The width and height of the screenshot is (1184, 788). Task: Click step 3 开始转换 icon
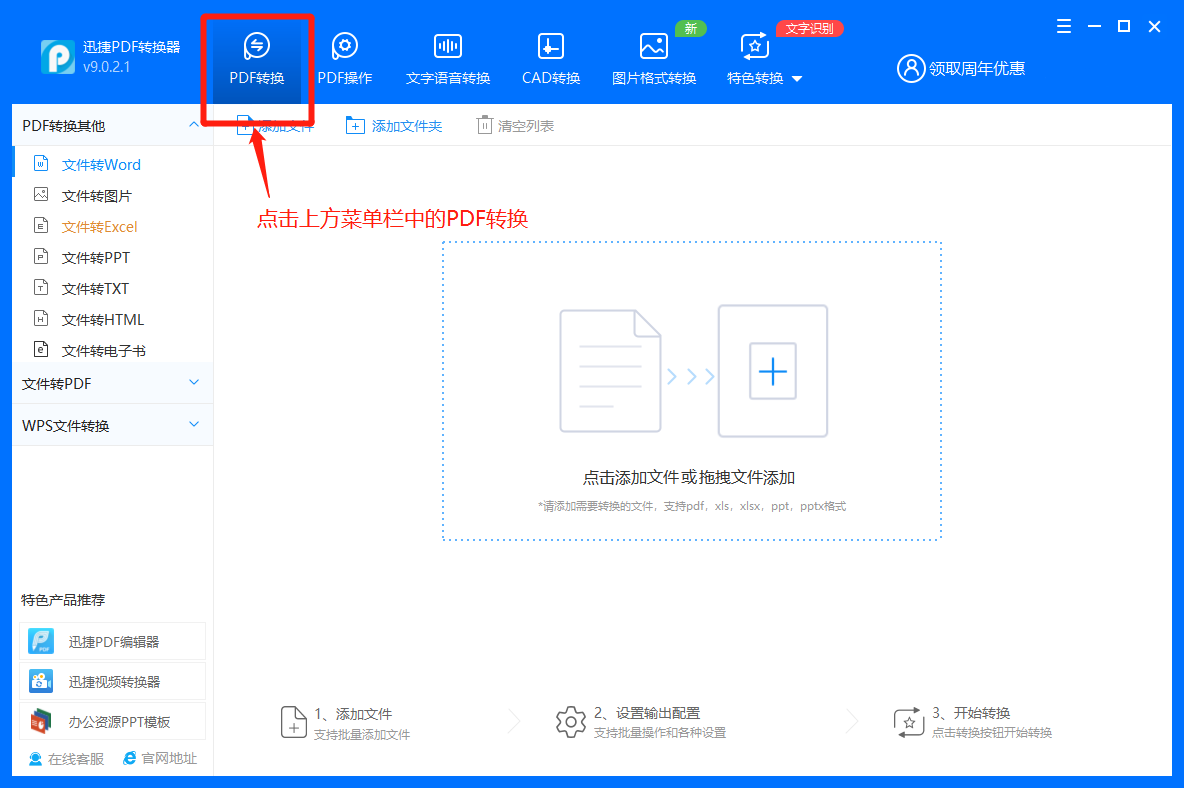909,722
